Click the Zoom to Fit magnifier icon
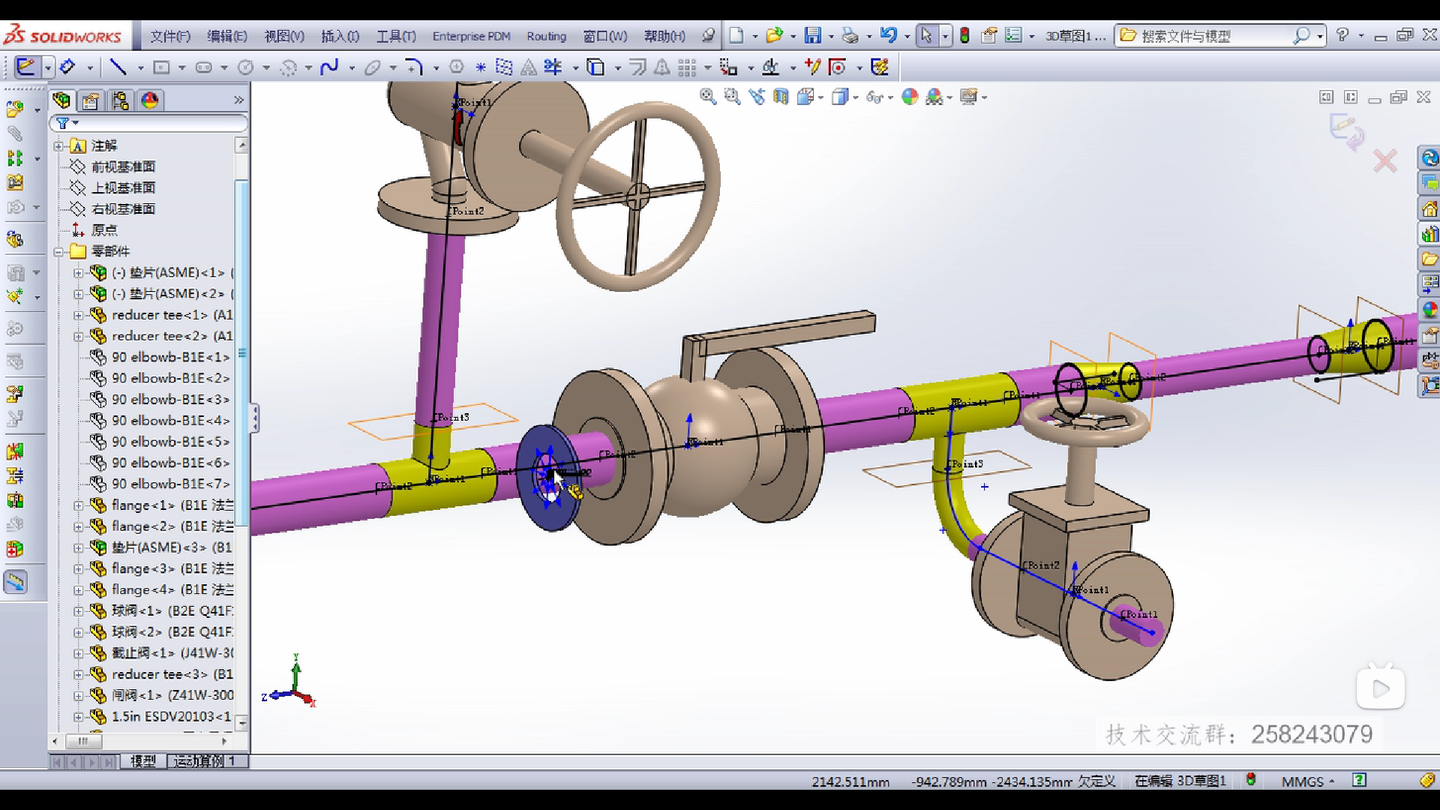The height and width of the screenshot is (810, 1440). tap(708, 97)
